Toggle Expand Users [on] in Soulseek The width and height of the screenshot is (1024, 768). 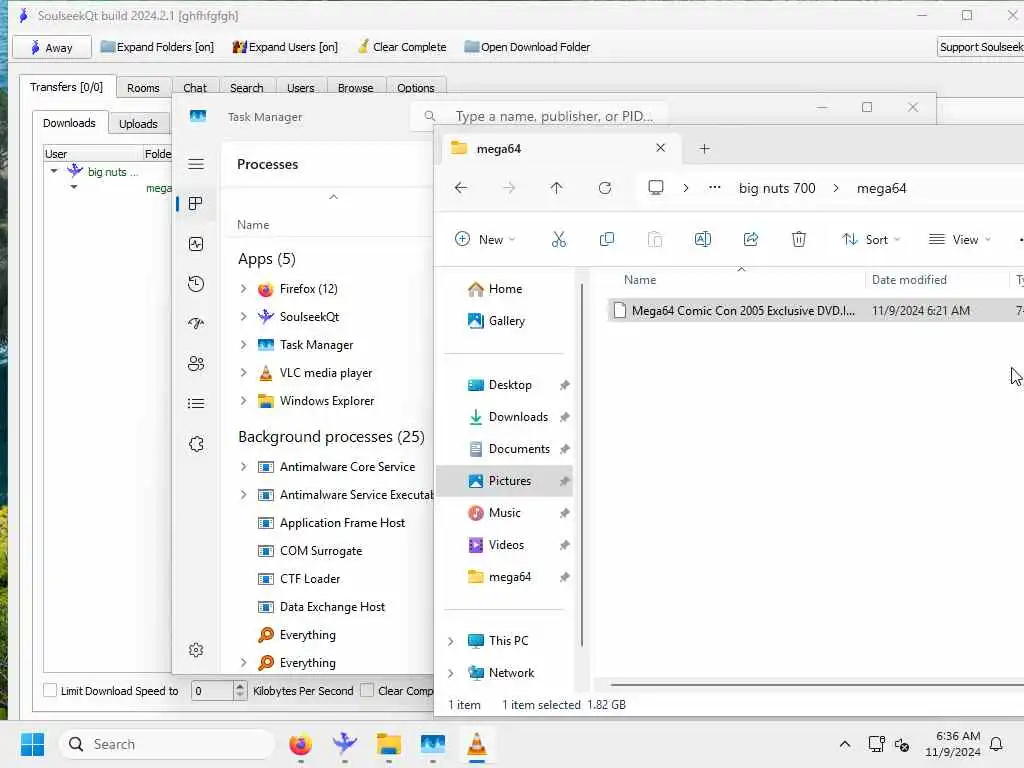tap(285, 47)
